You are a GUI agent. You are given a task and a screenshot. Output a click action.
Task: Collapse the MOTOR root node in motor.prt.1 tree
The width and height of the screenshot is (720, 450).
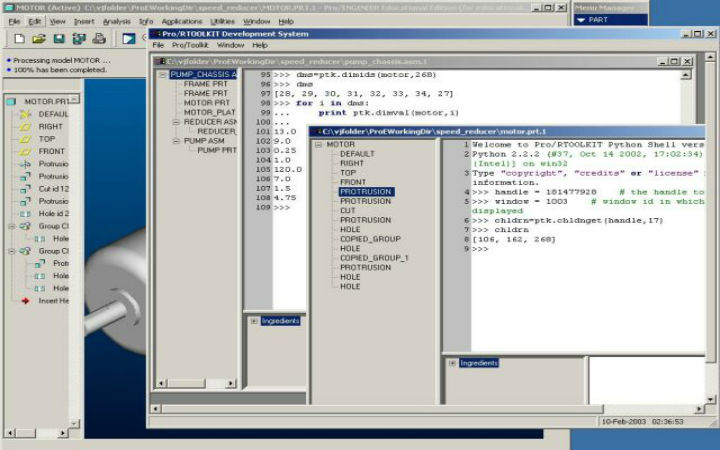pos(319,144)
